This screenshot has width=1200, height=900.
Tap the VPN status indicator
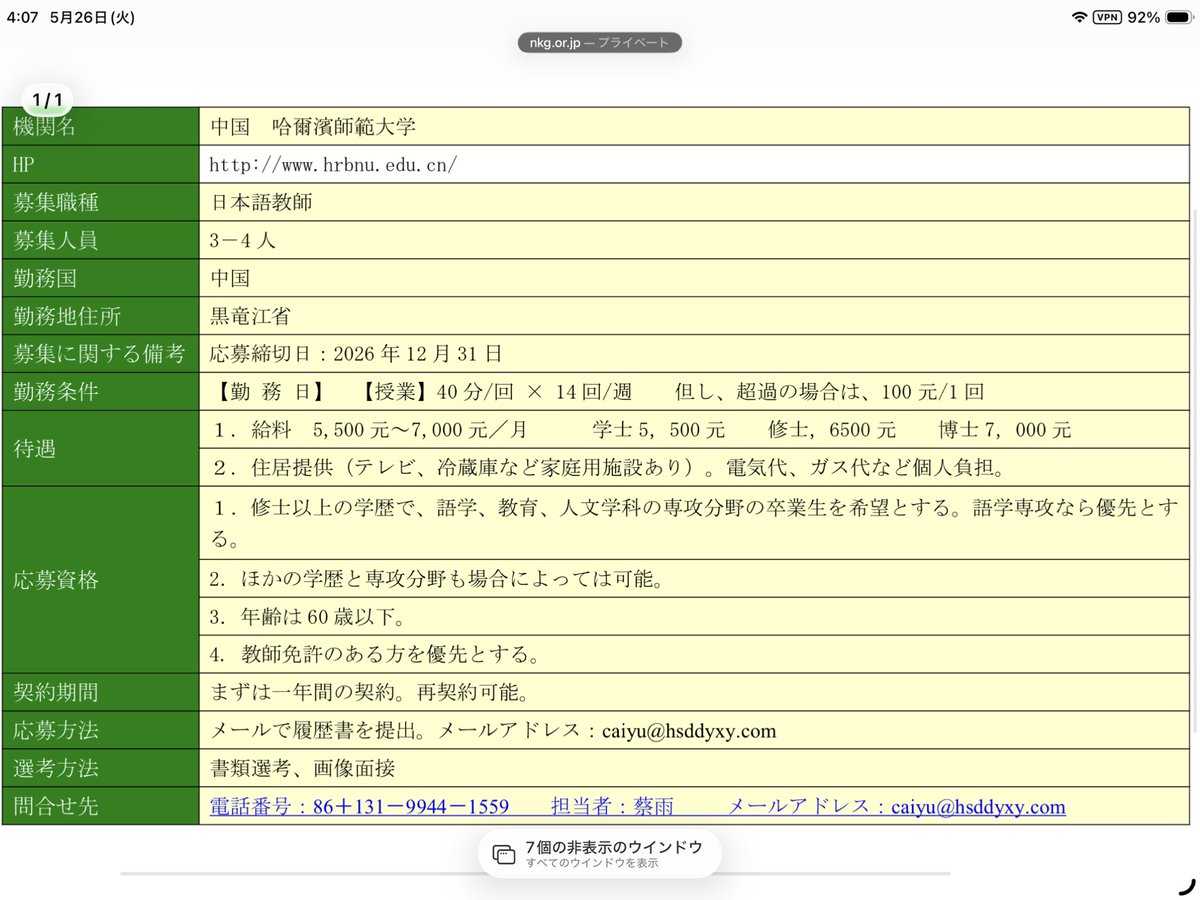(1107, 17)
